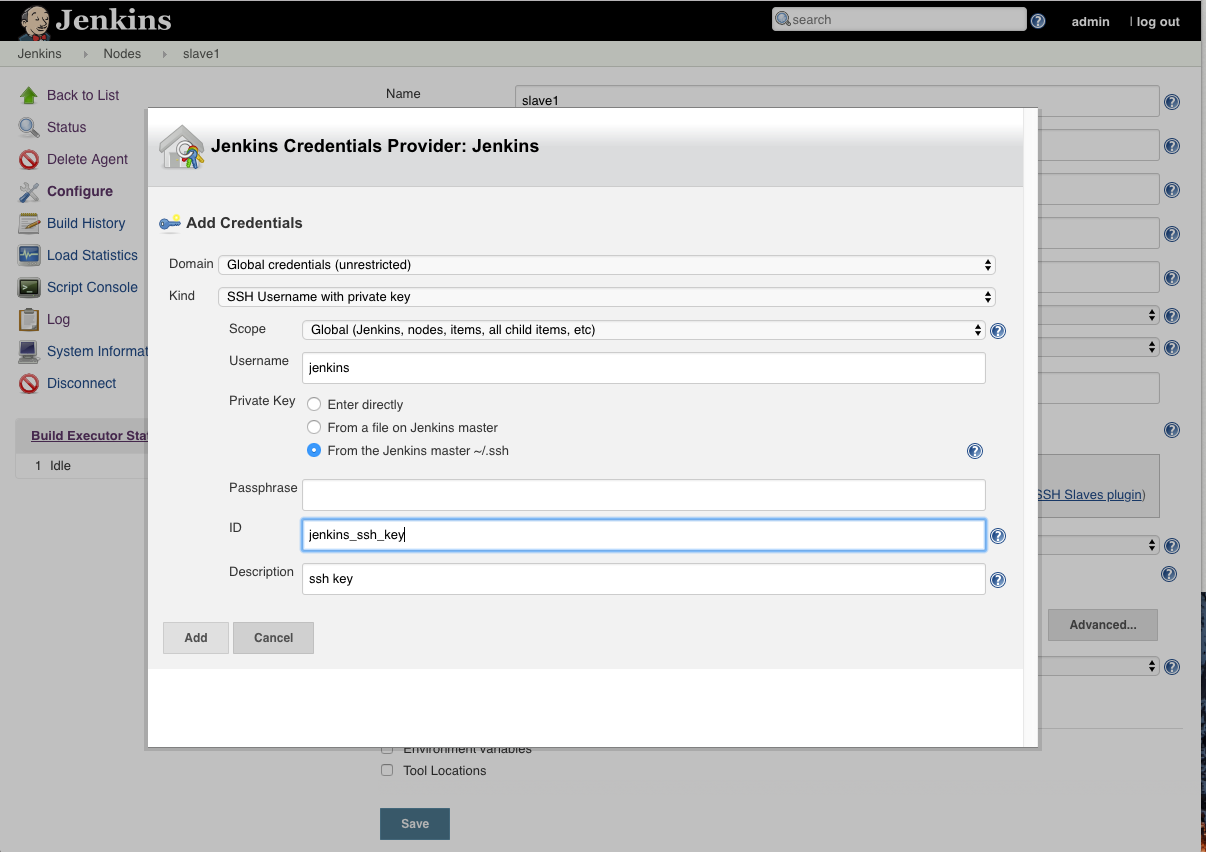Click the Add Credentials key icon
The image size is (1206, 852).
[170, 222]
